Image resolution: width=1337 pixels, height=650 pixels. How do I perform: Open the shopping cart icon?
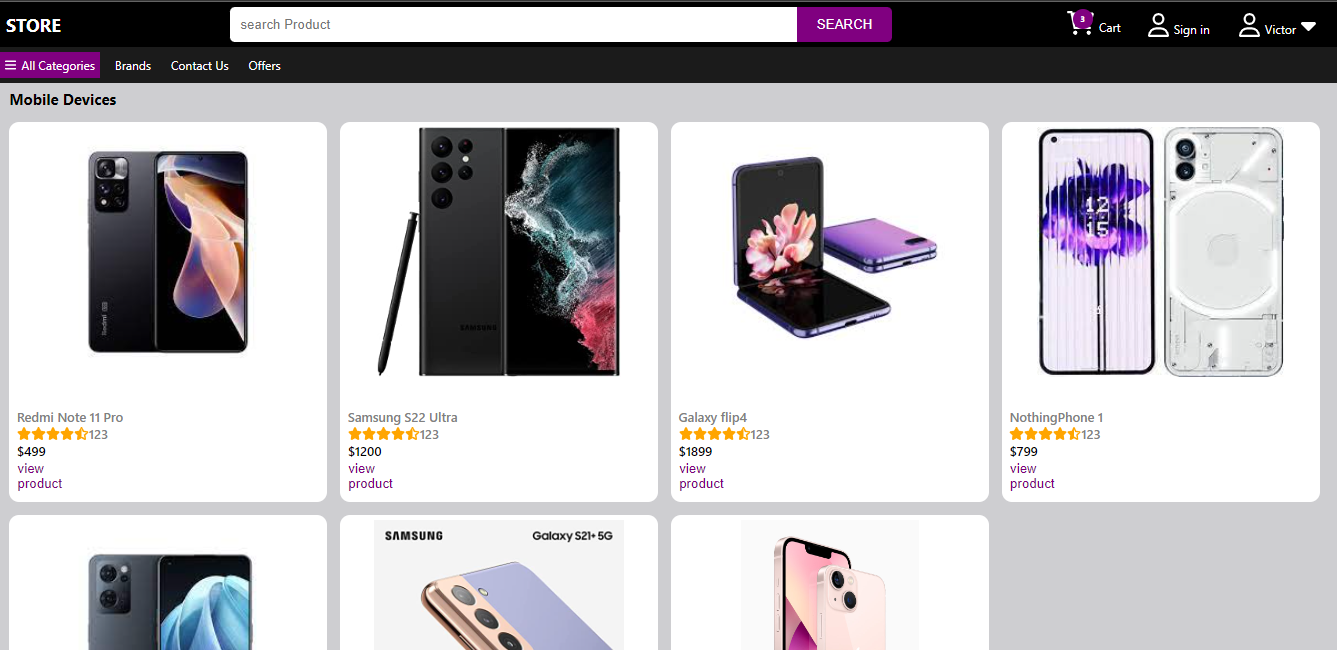[1080, 25]
